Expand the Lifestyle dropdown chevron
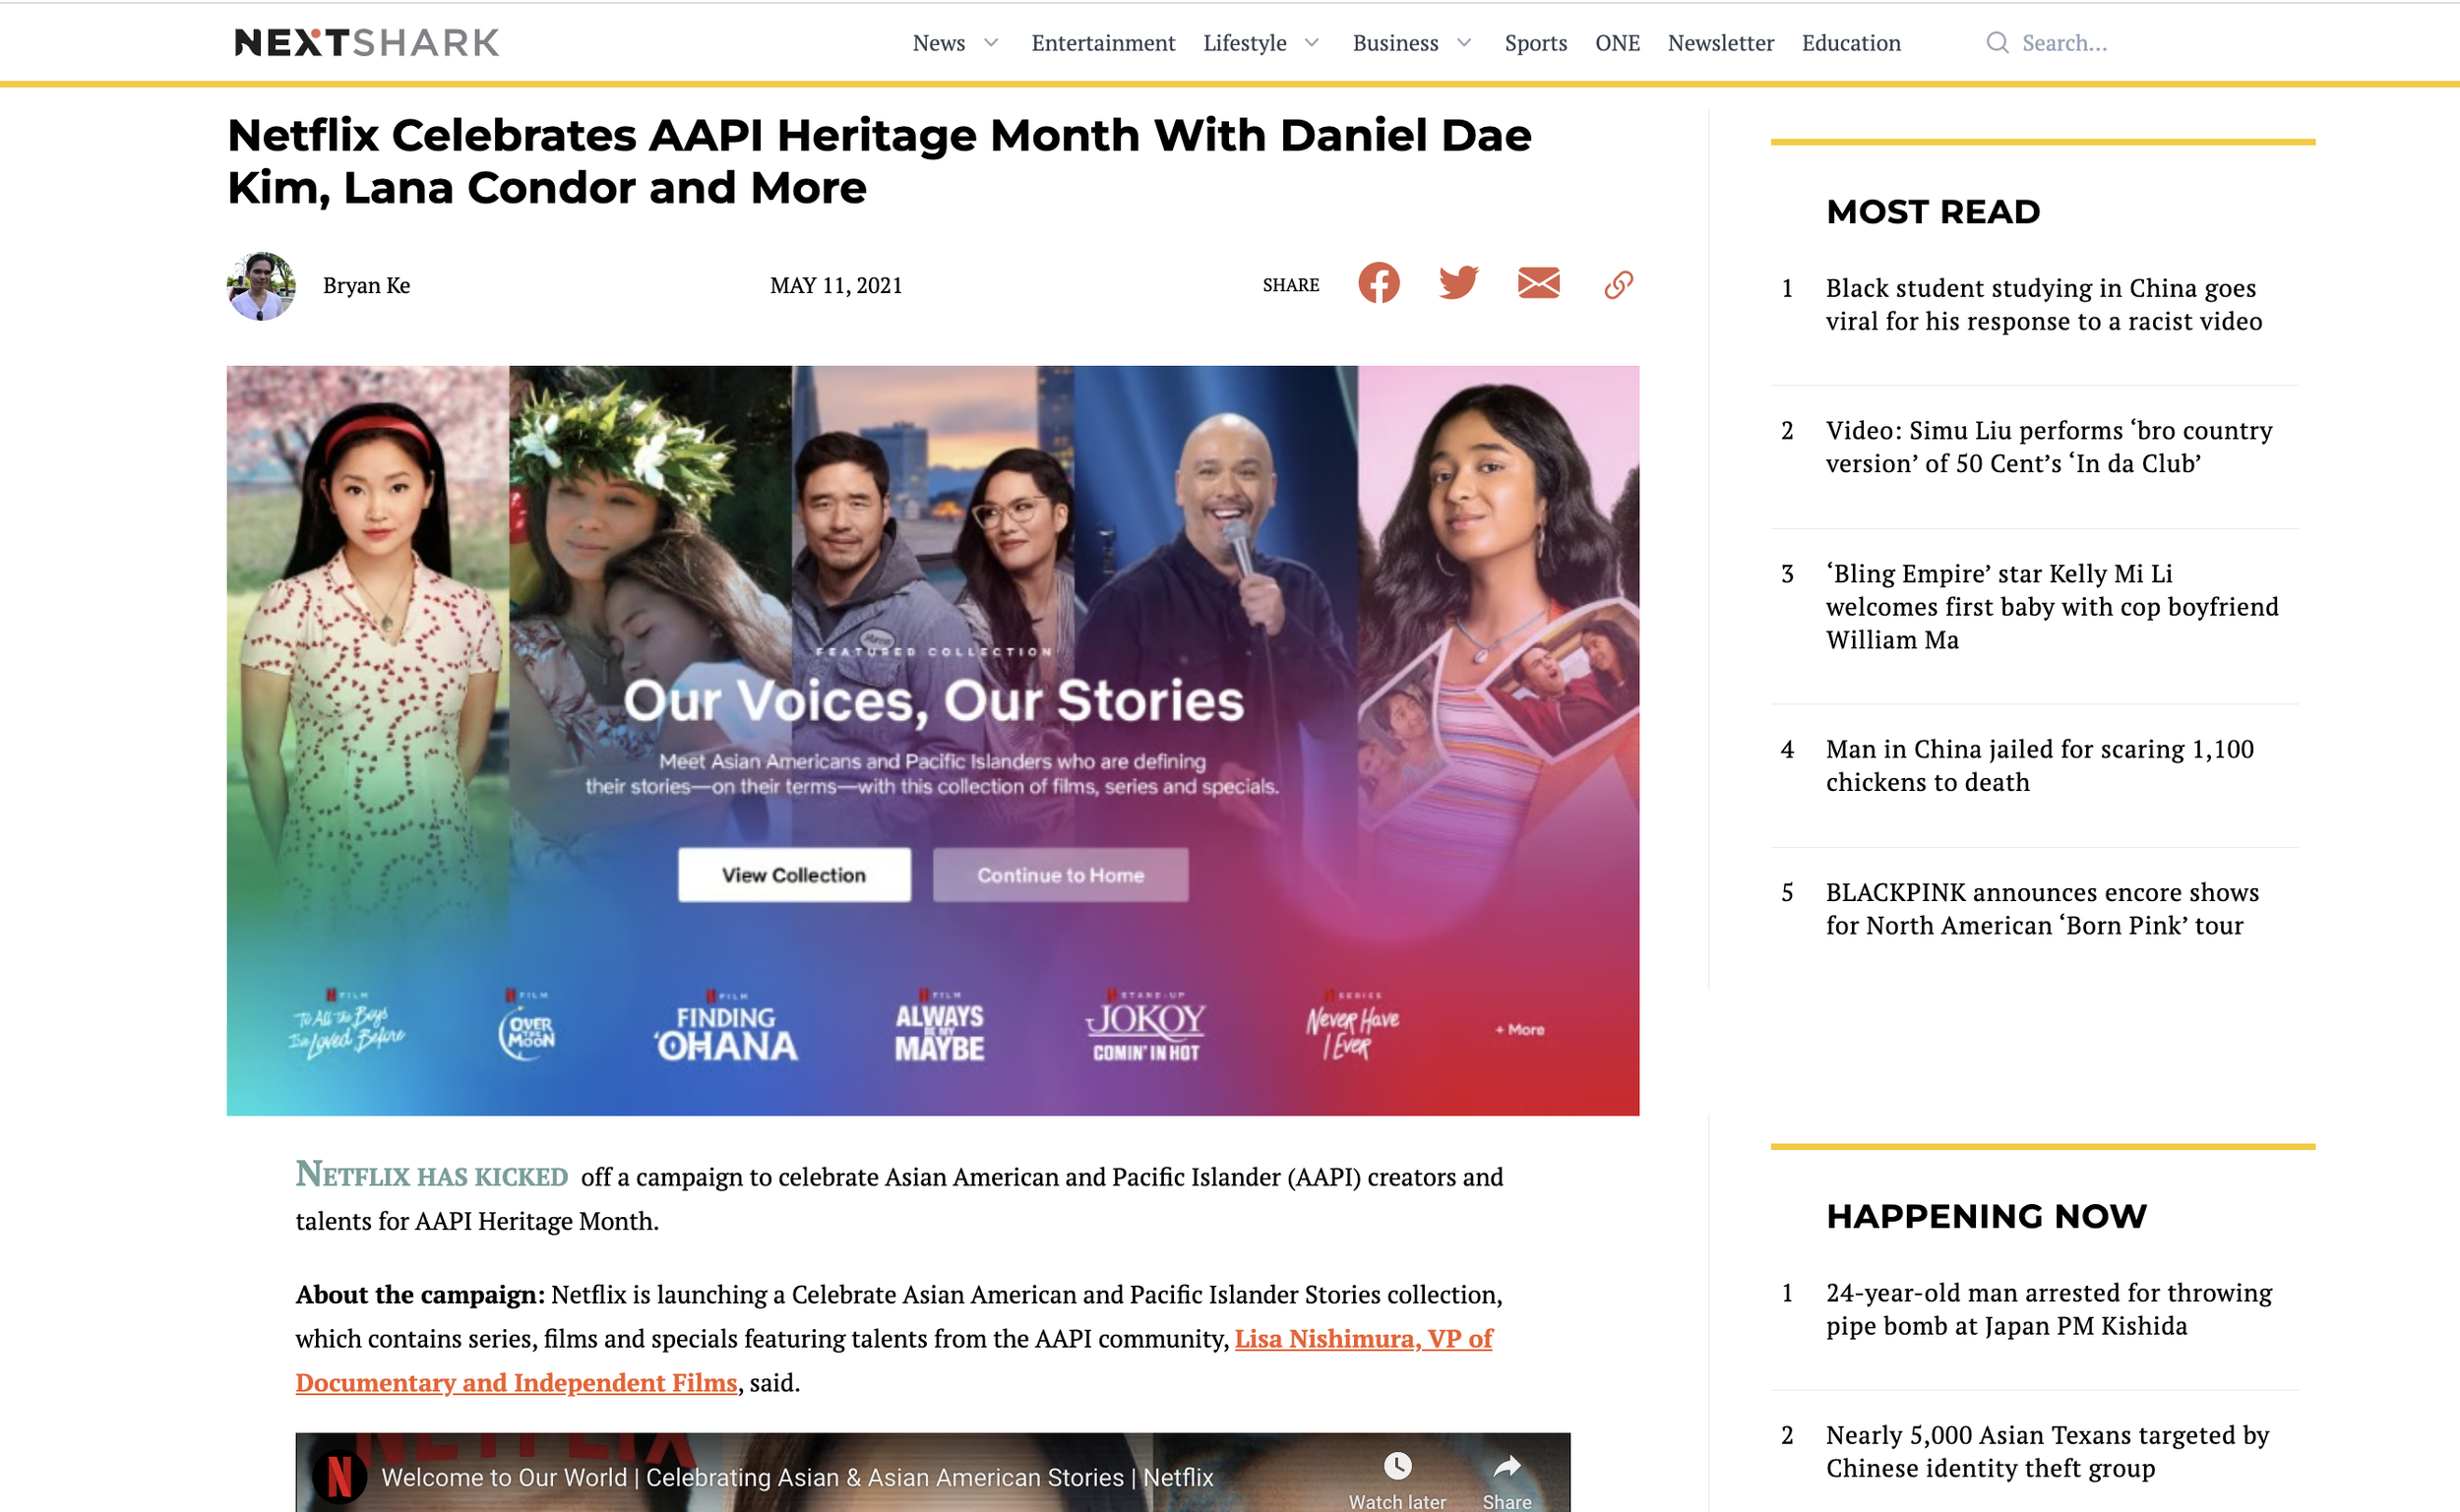 [x=1312, y=43]
